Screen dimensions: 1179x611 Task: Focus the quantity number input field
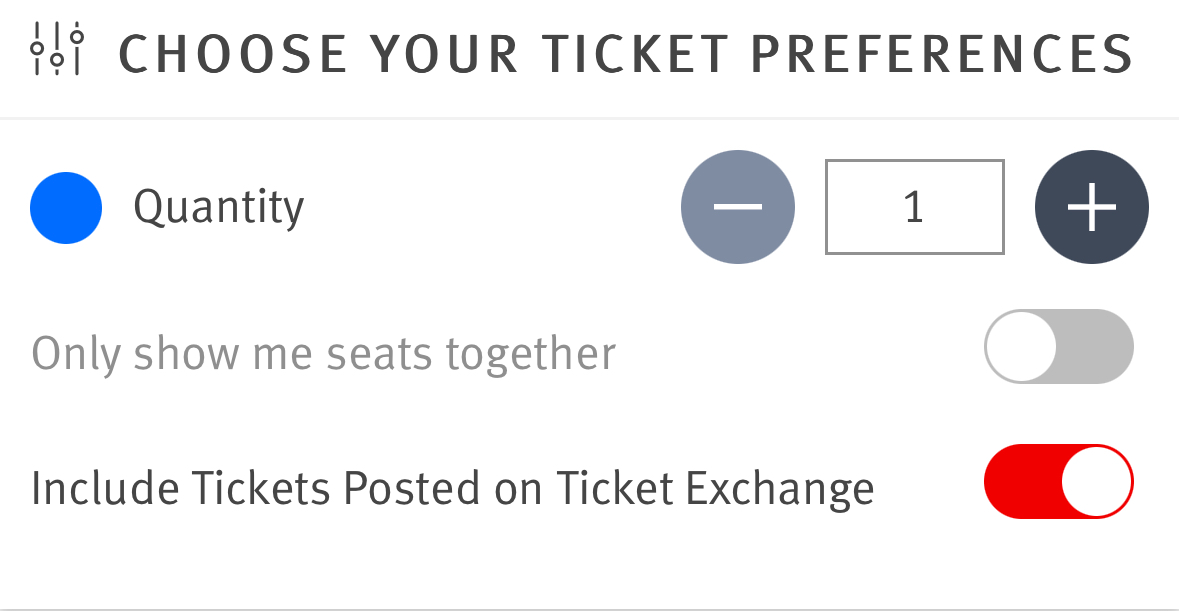click(x=914, y=207)
